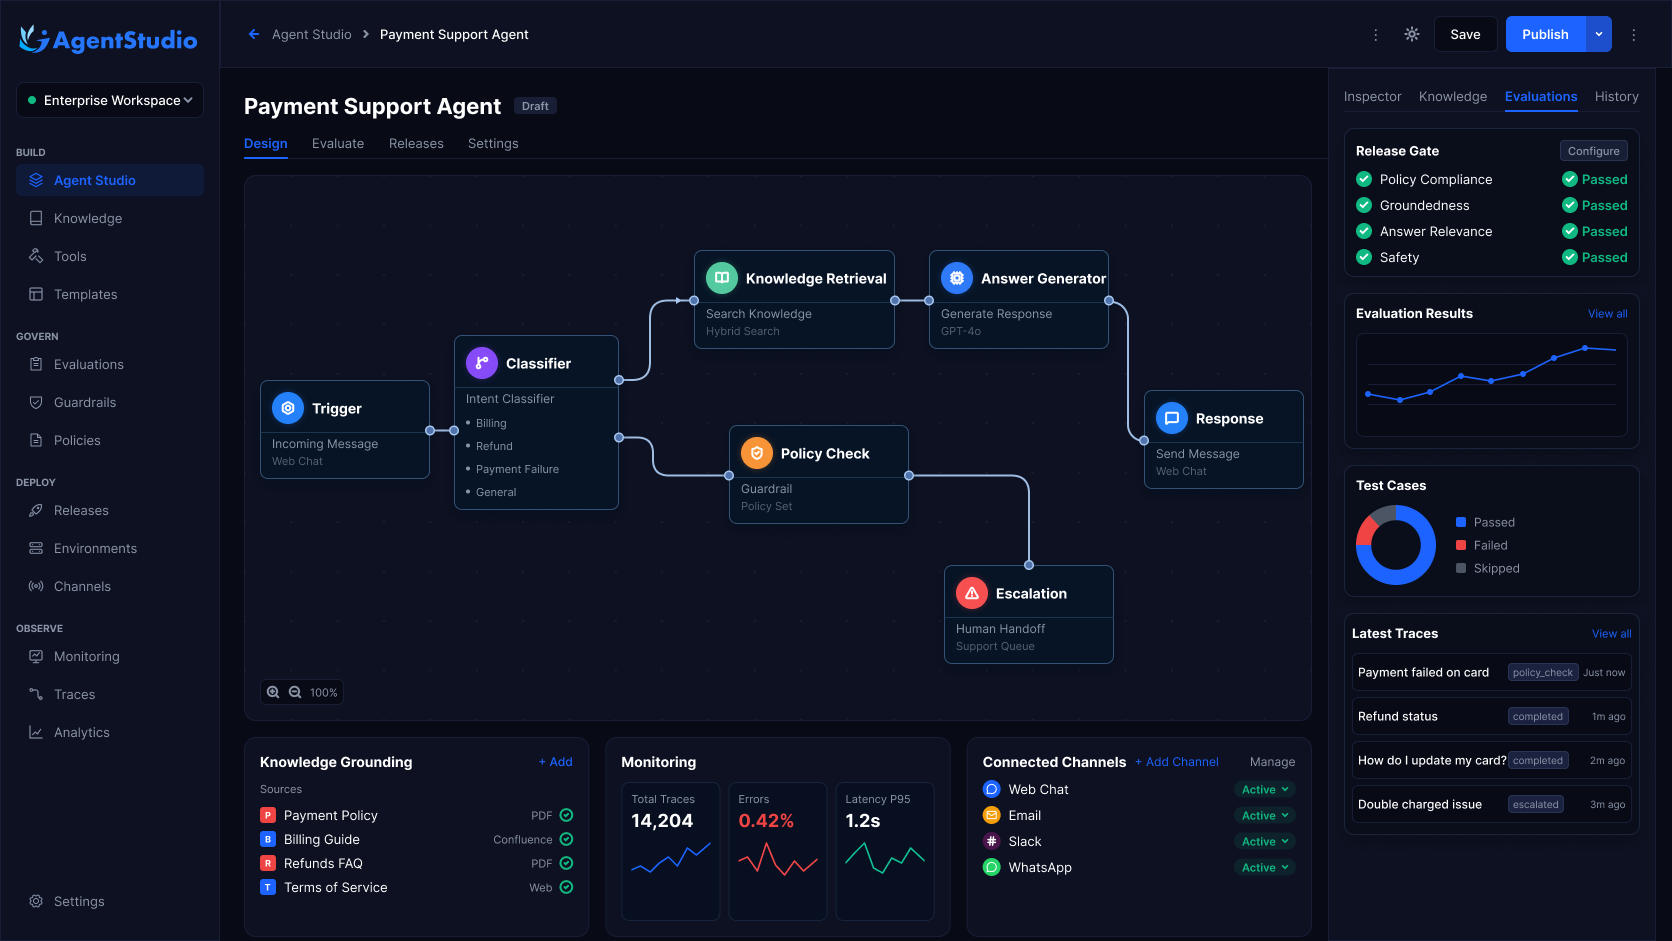Viewport: 1672px width, 941px height.
Task: Switch to the Releases tab
Action: click(x=416, y=143)
